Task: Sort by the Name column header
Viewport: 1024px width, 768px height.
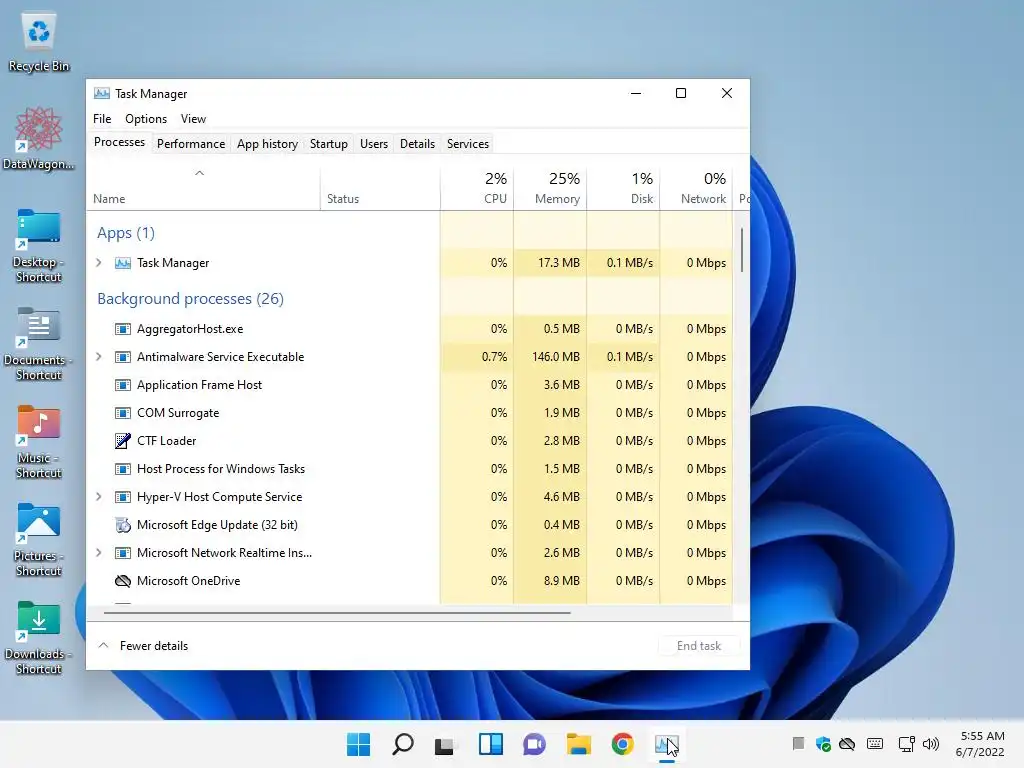Action: [x=202, y=188]
